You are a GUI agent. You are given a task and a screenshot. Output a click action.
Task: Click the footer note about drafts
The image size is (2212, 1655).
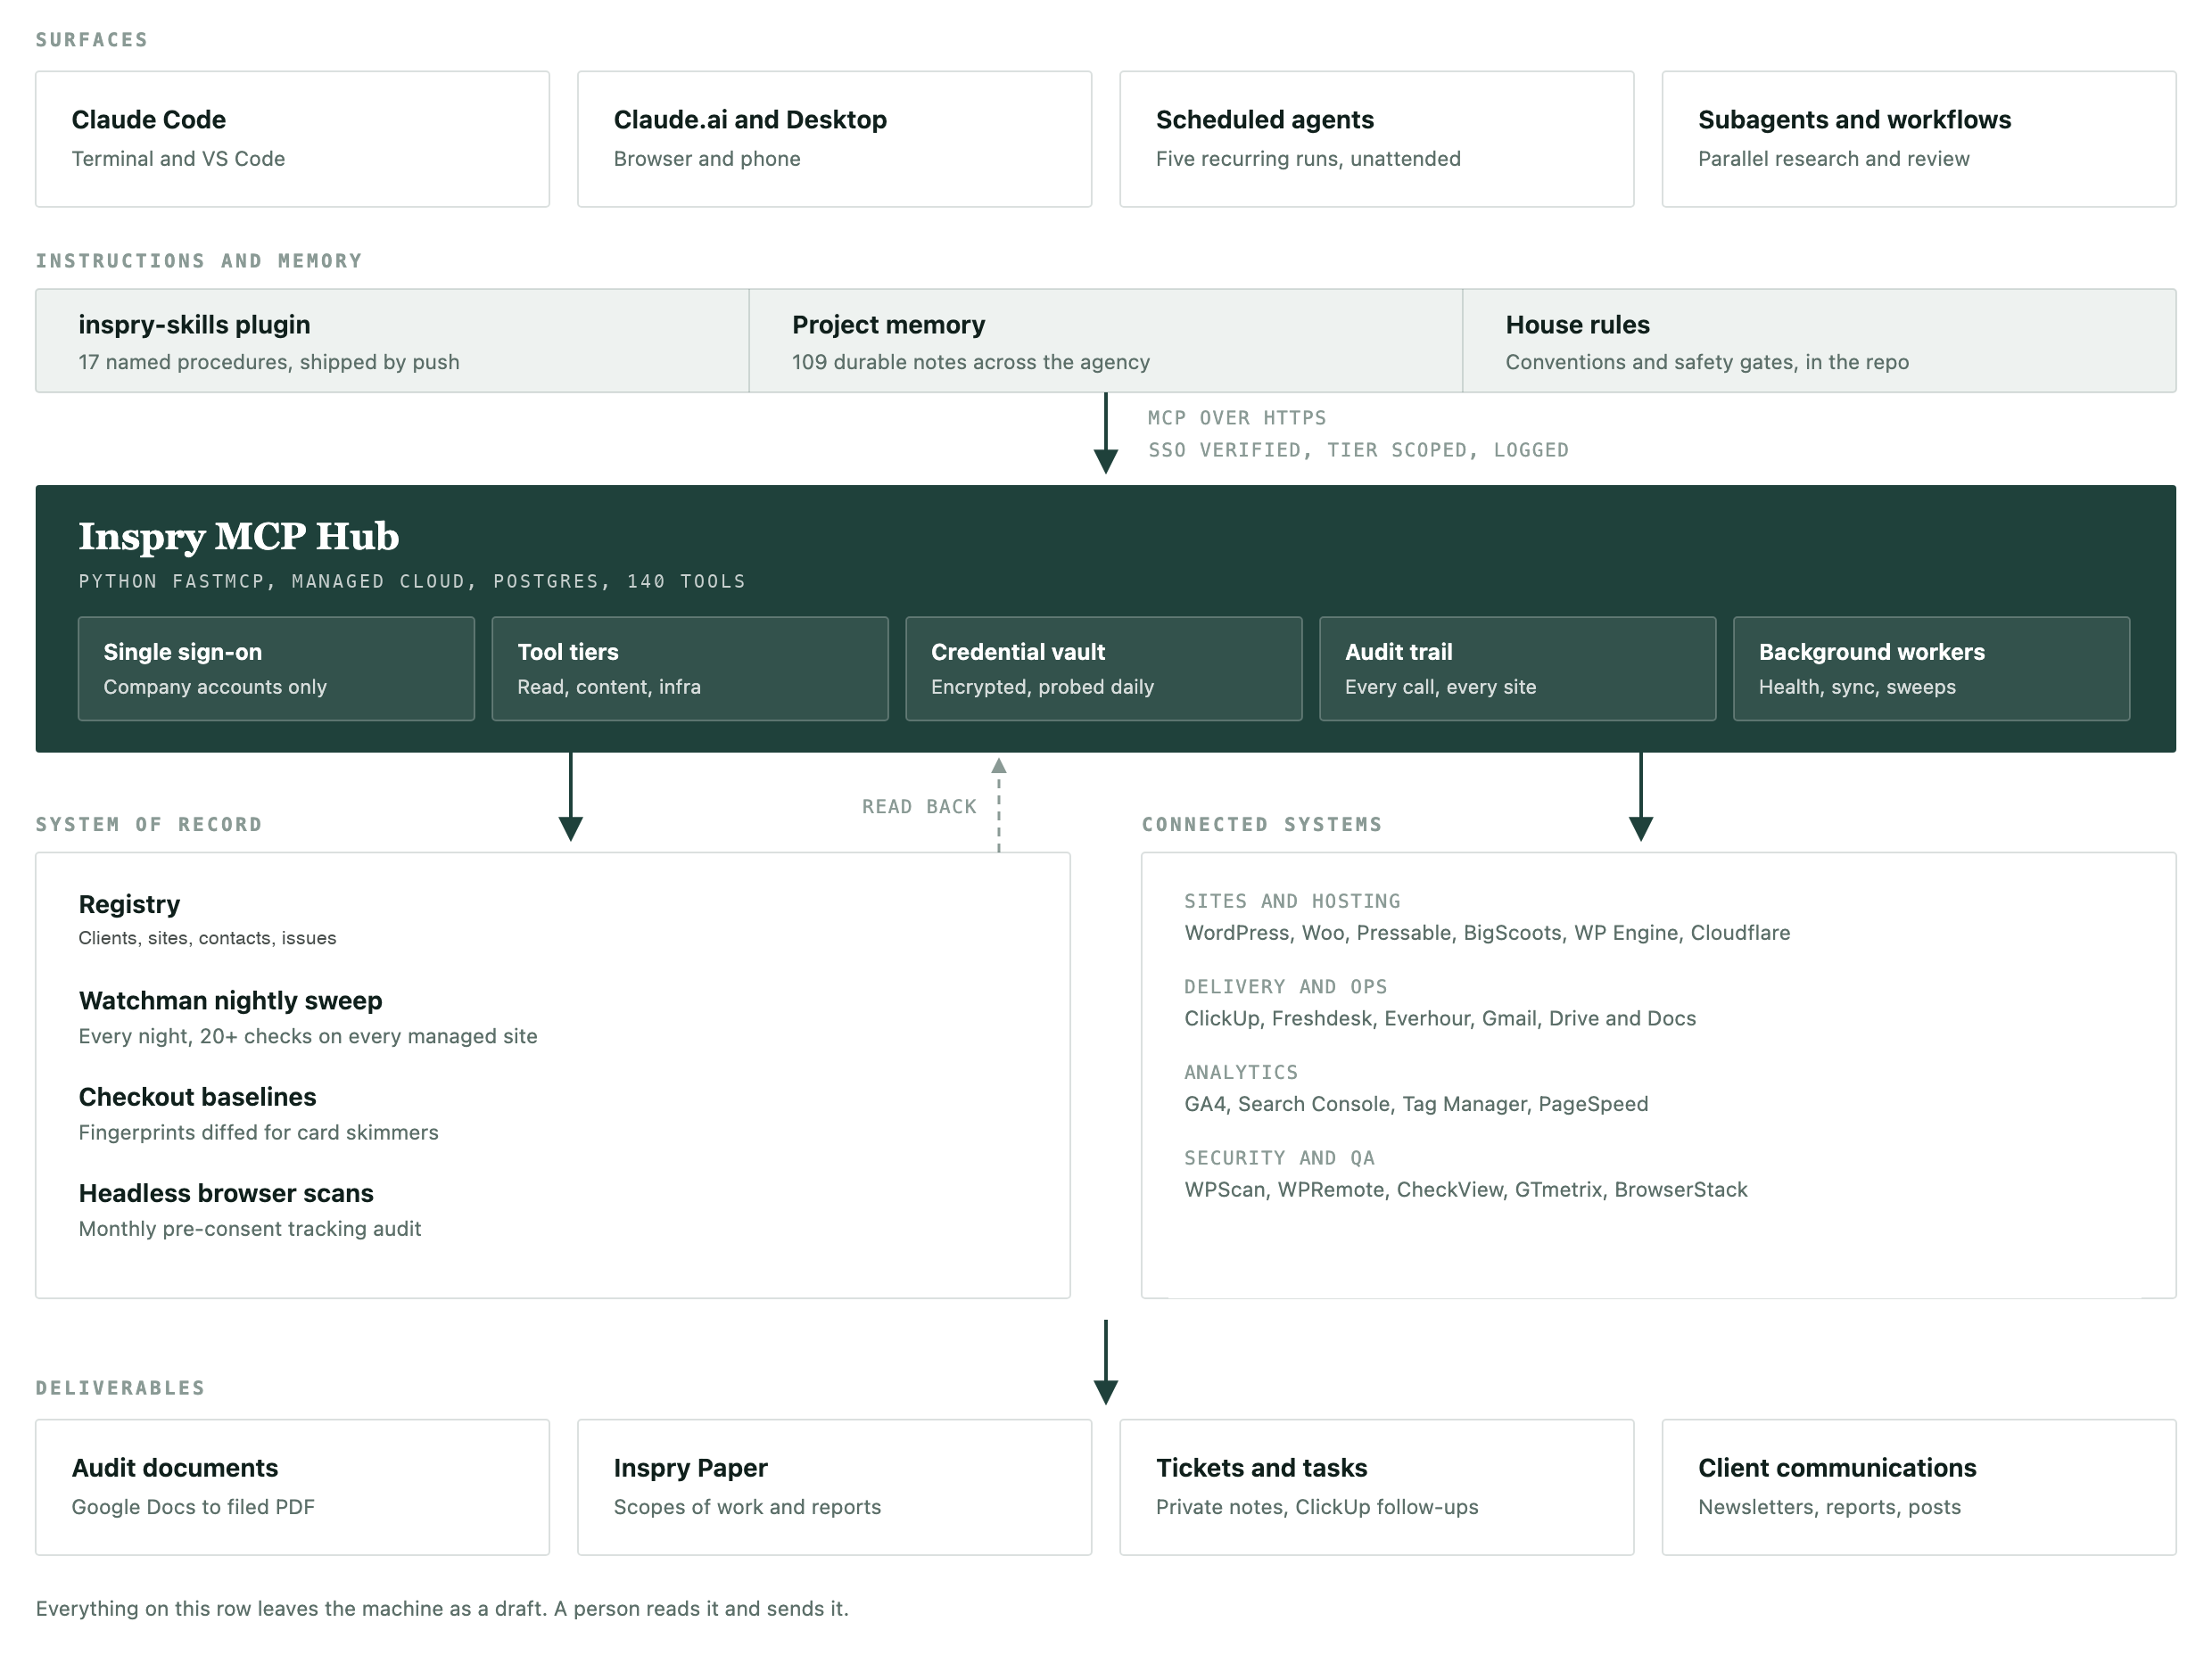pos(442,1608)
